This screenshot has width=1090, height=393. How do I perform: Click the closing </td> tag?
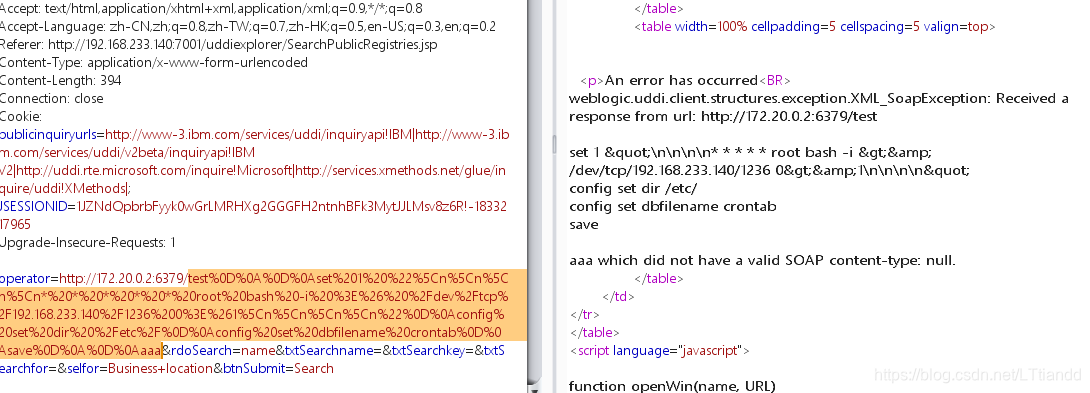[x=618, y=296]
